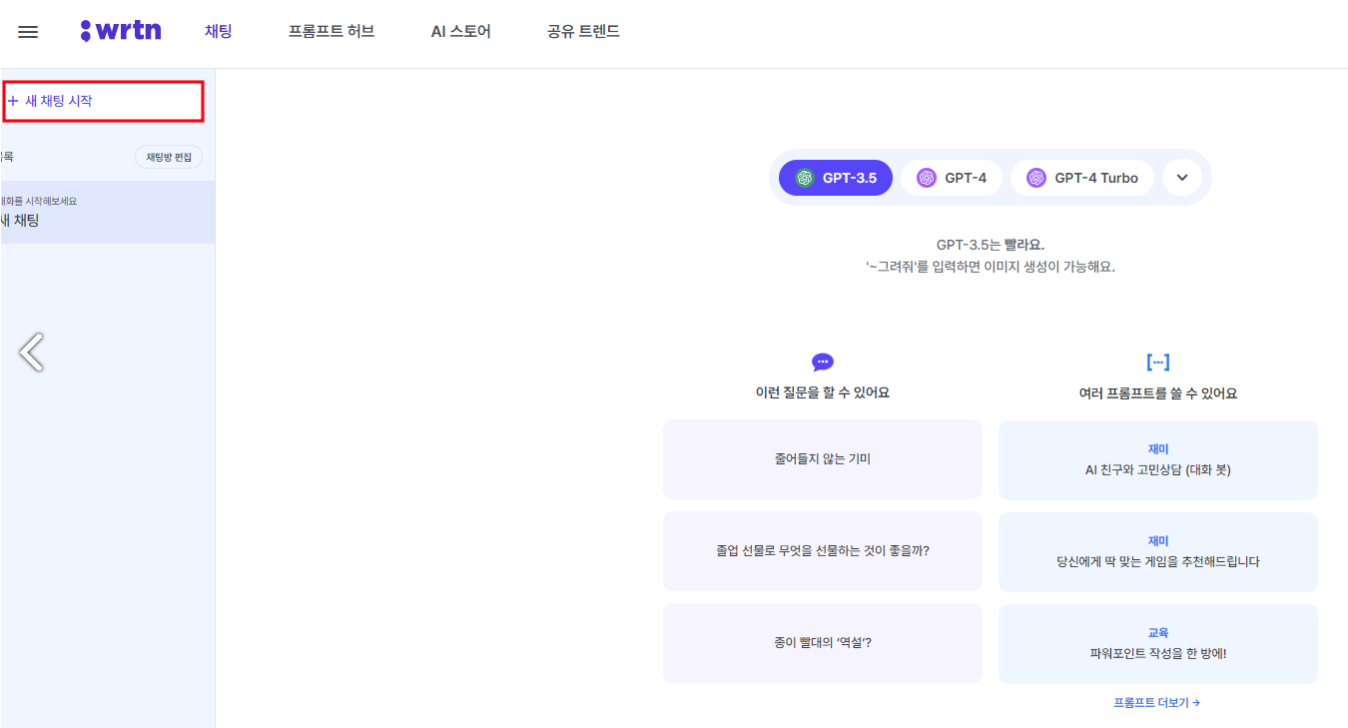Image resolution: width=1348 pixels, height=728 pixels.
Task: Open the 프롬프트 허브 tab
Action: (331, 31)
